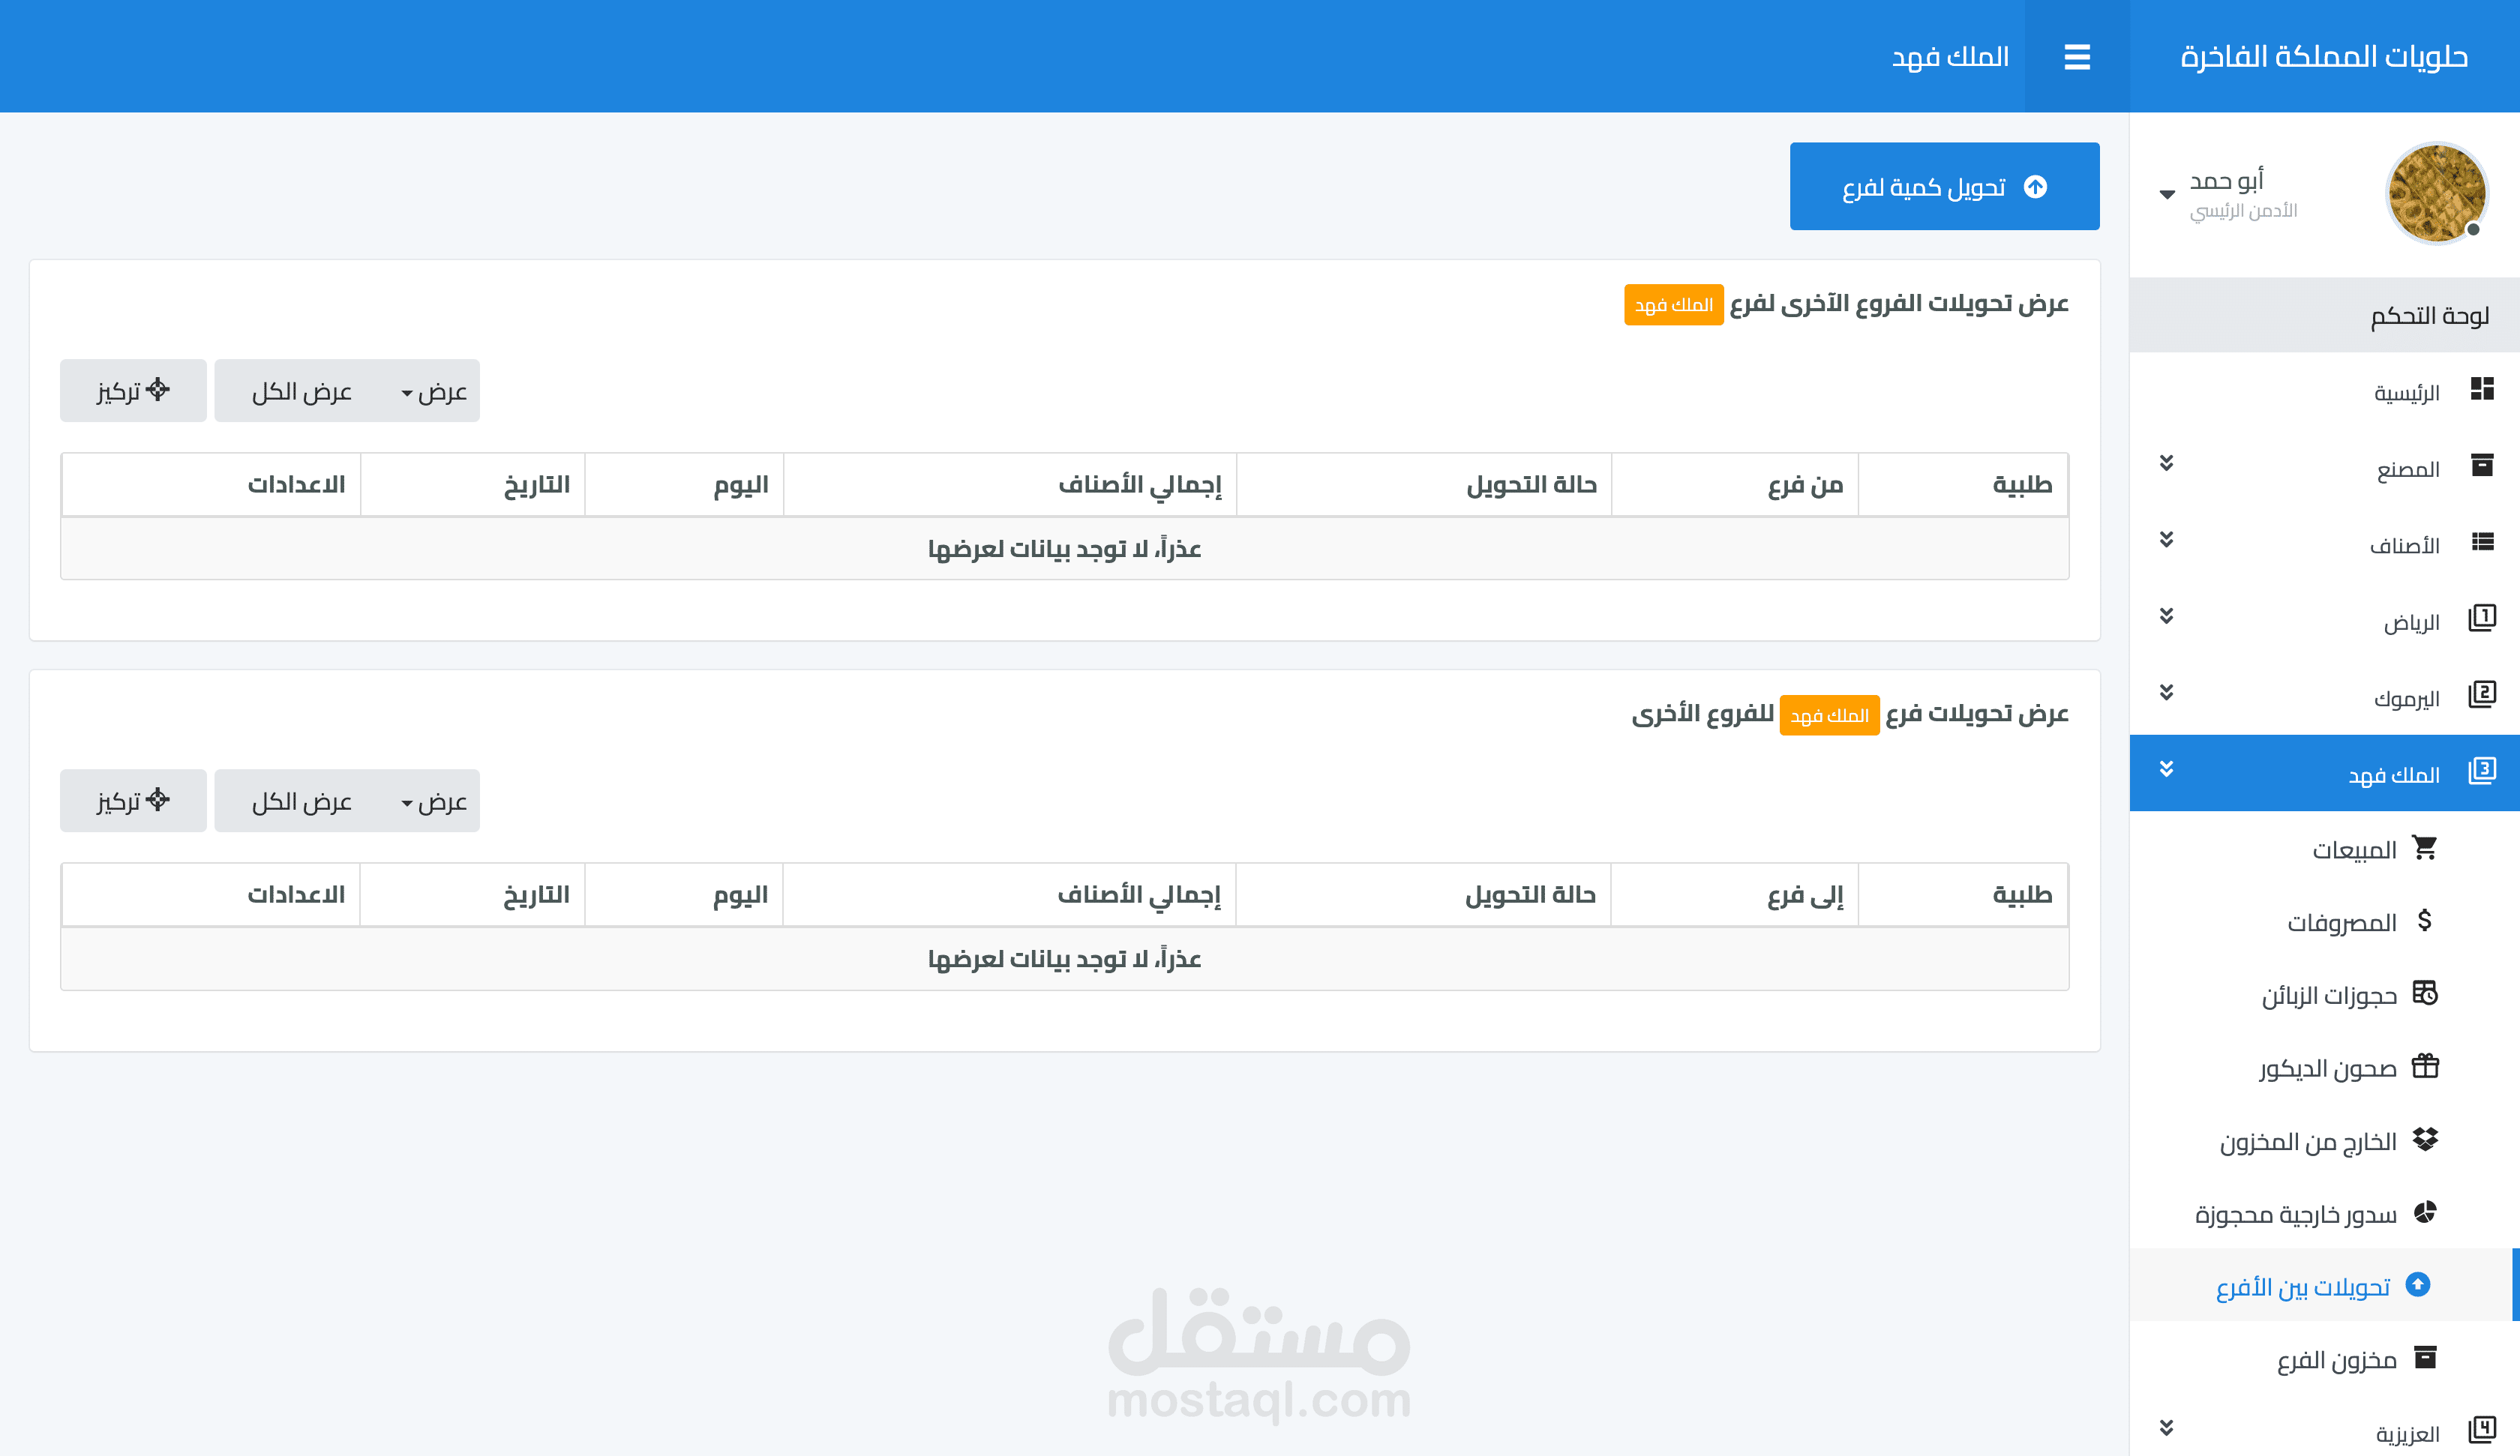Image resolution: width=2520 pixels, height=1456 pixels.
Task: Open the عرض dropdown in the second table
Action: pos(434,801)
